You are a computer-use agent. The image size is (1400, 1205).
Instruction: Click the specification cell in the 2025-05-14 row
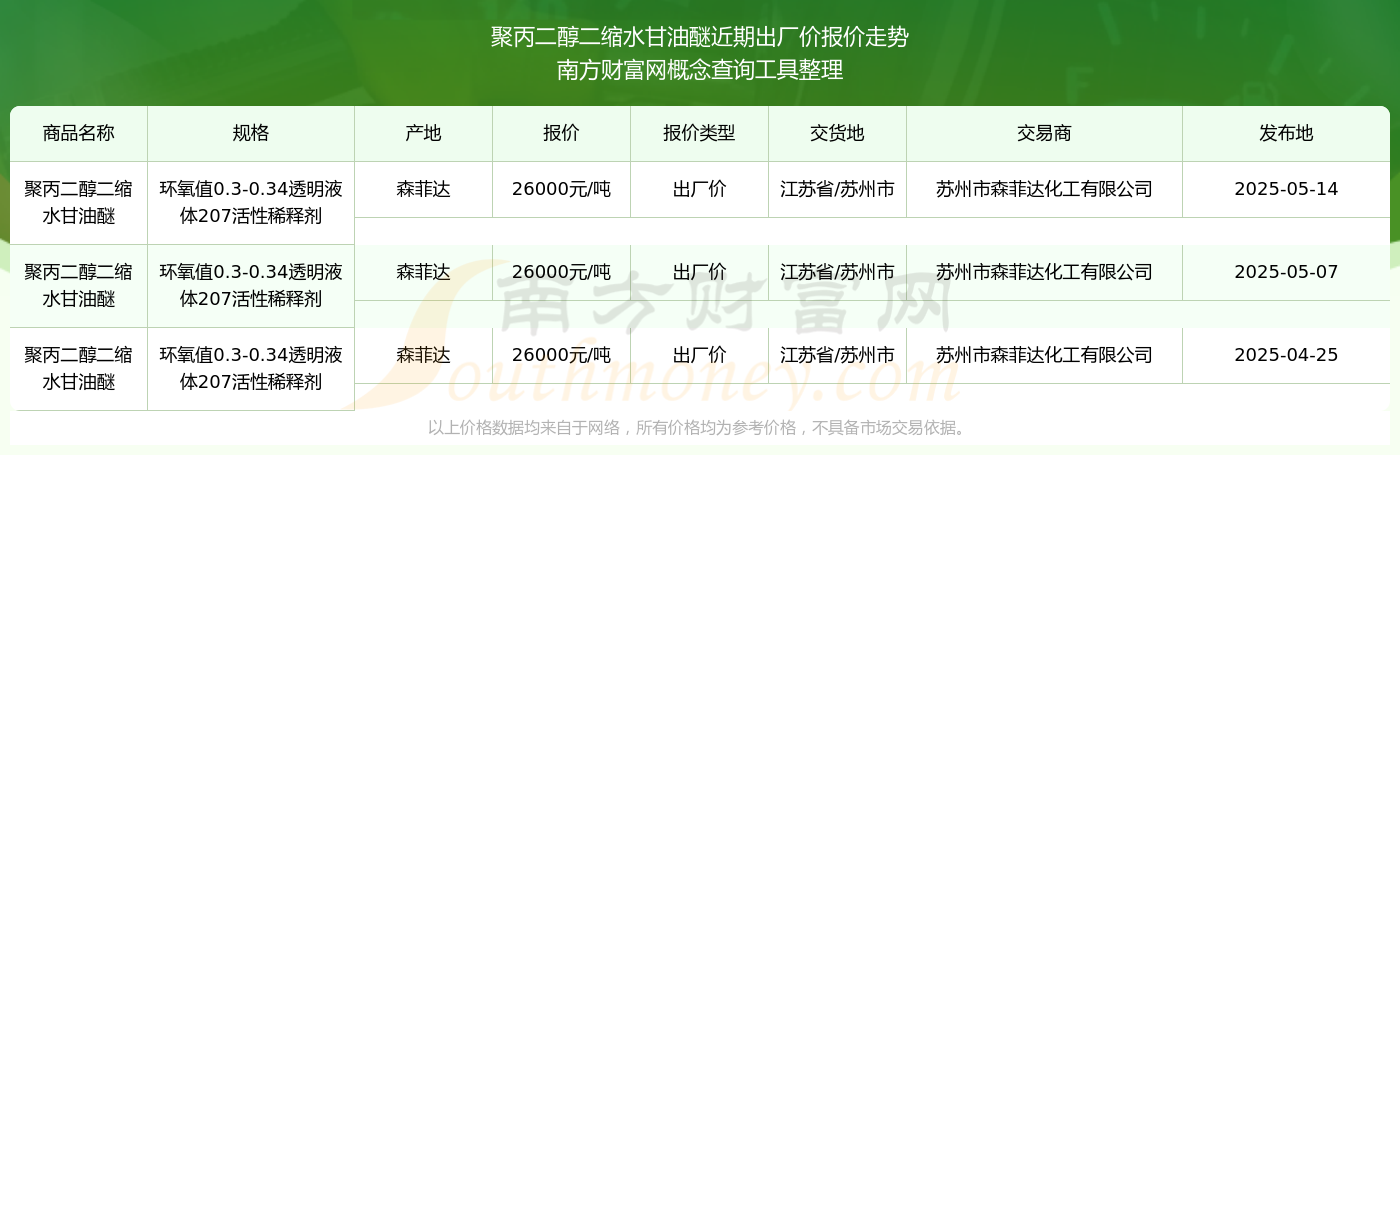click(251, 203)
